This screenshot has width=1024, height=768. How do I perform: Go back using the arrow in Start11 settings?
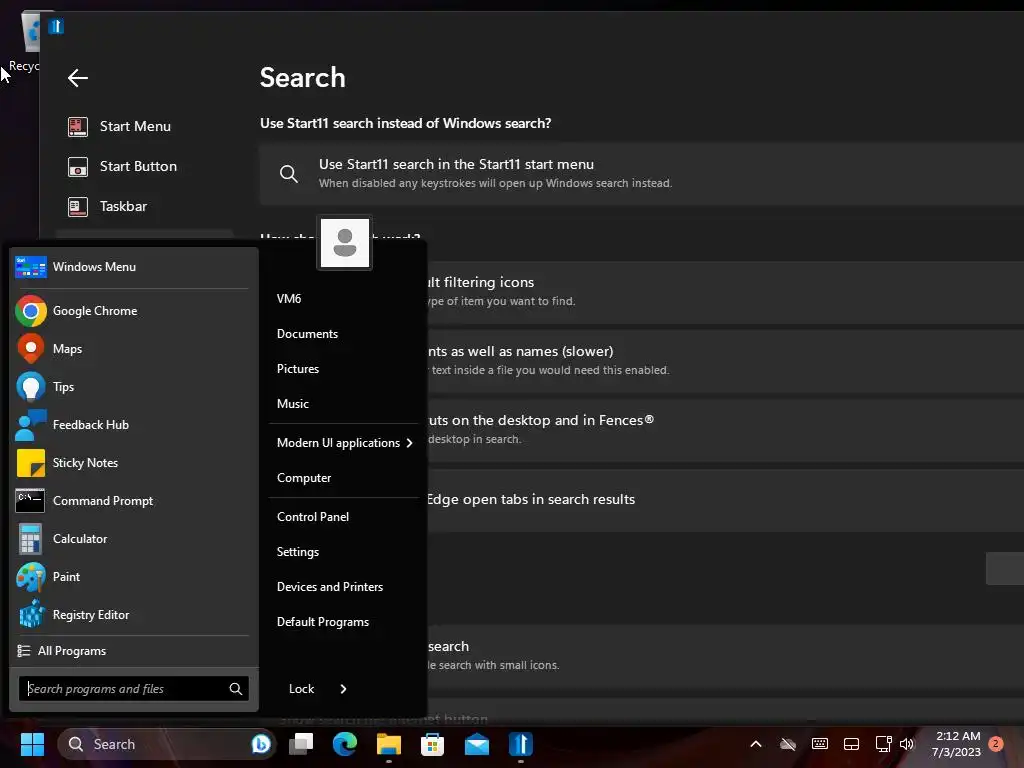click(x=78, y=78)
